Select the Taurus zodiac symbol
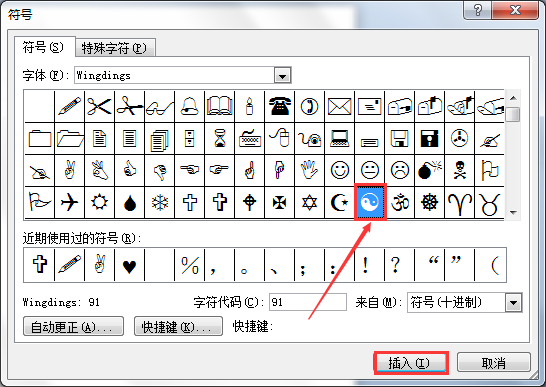Image resolution: width=546 pixels, height=387 pixels. [489, 202]
